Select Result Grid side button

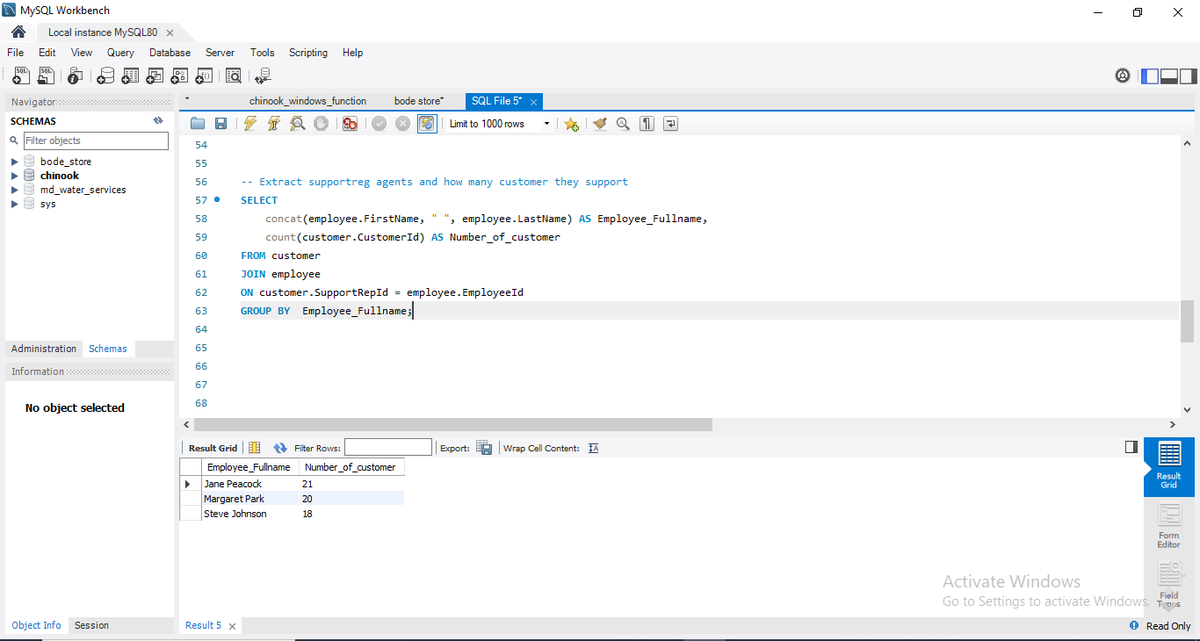pyautogui.click(x=1168, y=465)
